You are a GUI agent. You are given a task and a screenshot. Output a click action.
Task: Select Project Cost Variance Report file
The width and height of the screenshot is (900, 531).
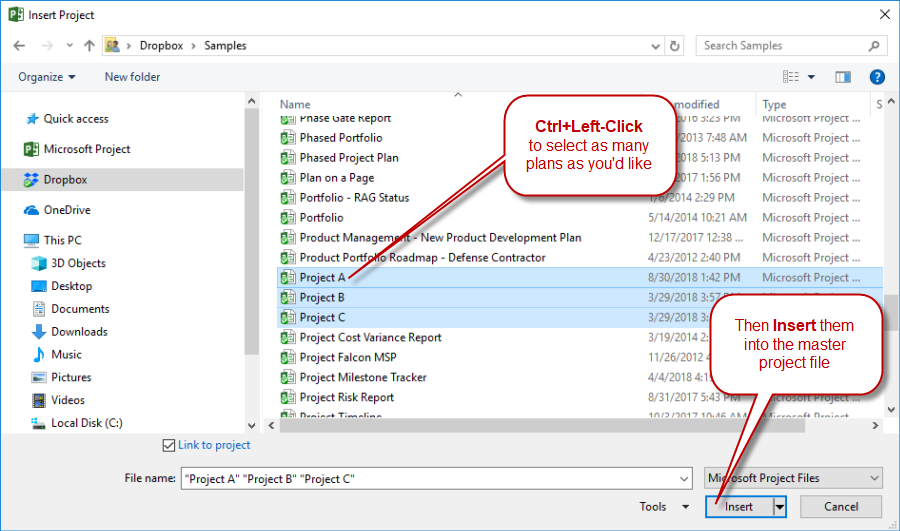coord(370,338)
